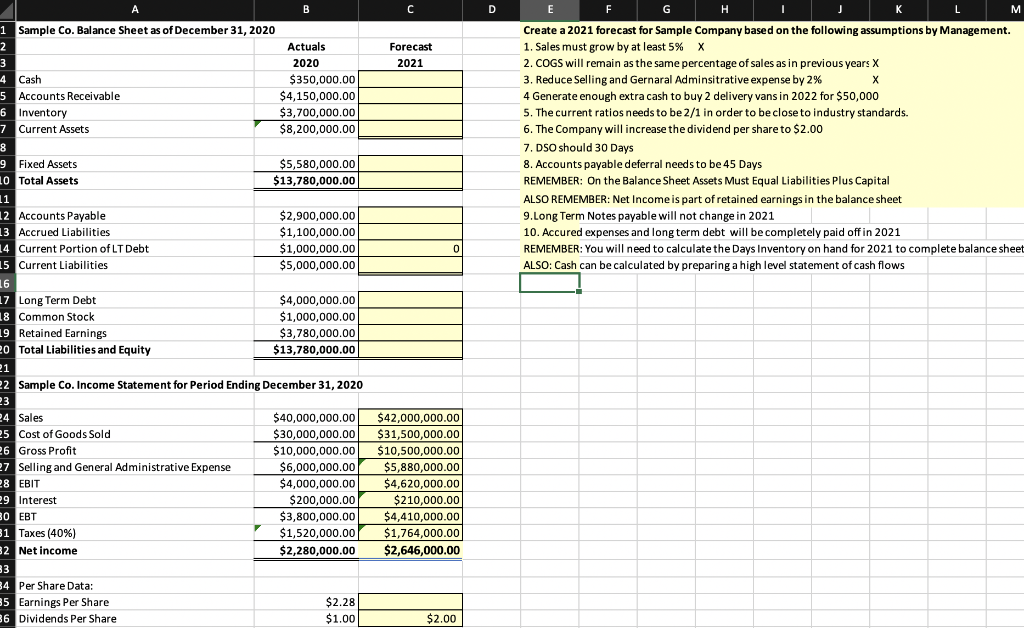Screen dimensions: 1024x628
Task: Select column header C
Action: (410, 9)
